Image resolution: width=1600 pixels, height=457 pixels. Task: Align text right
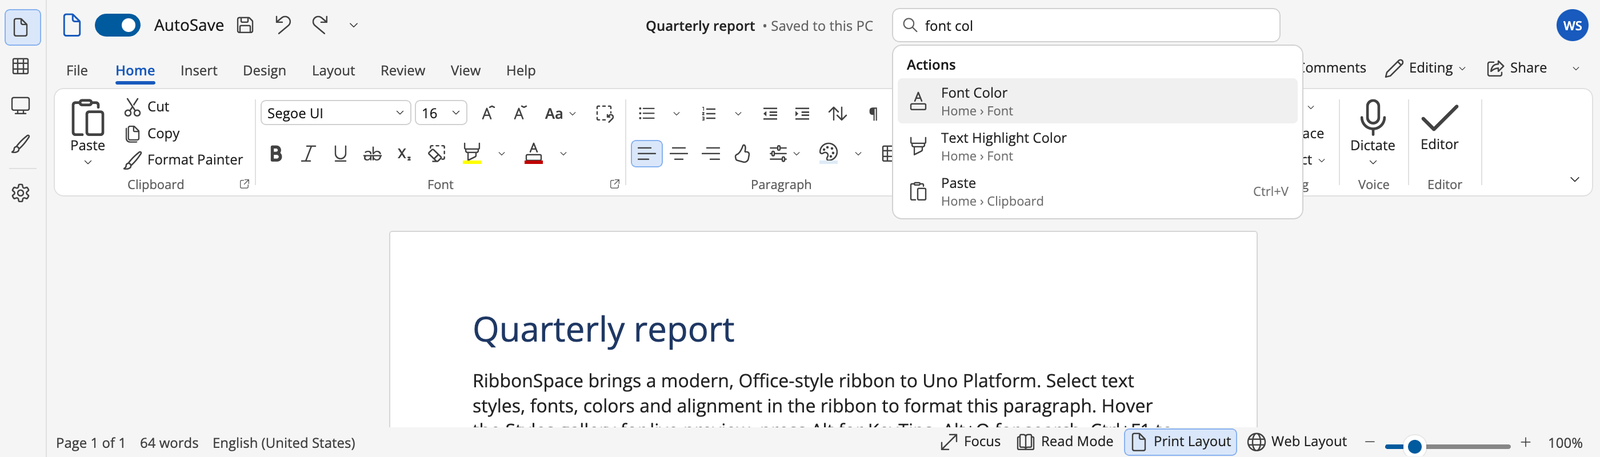(711, 153)
